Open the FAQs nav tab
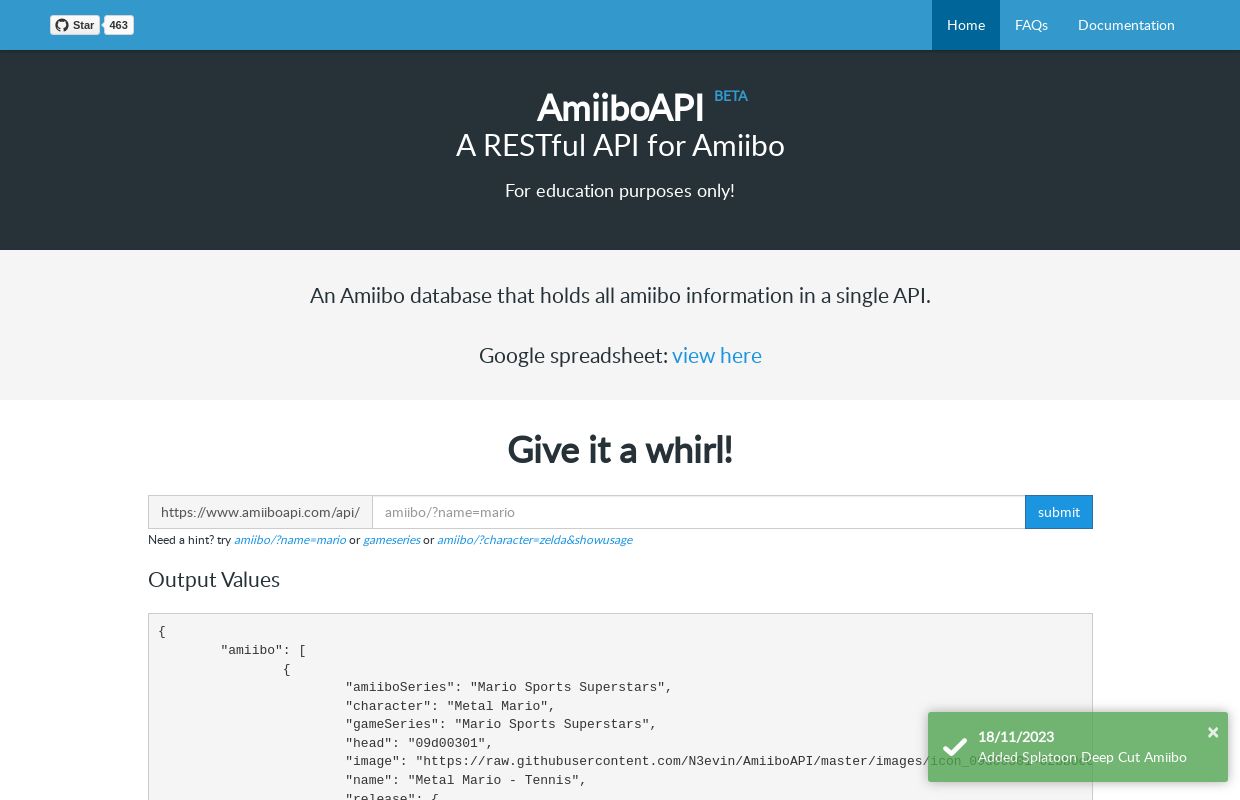The height and width of the screenshot is (800, 1240). pos(1031,25)
